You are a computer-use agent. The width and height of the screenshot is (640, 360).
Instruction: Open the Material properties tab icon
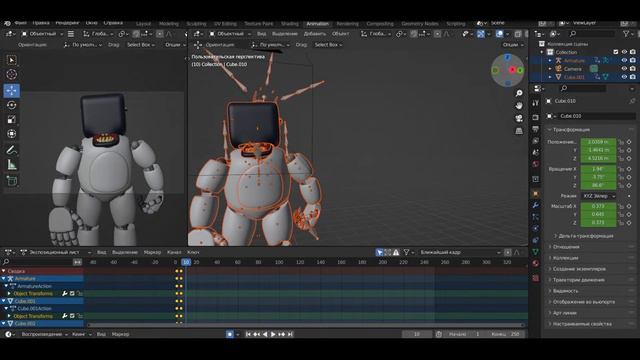click(x=536, y=263)
